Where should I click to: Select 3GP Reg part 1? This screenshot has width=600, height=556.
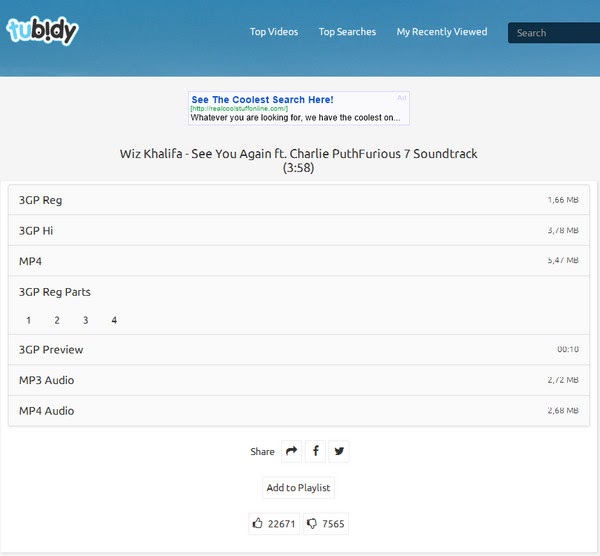(x=29, y=320)
